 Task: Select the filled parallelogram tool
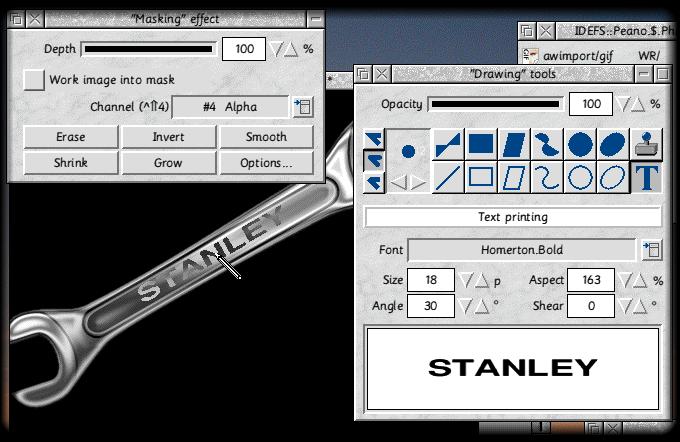(x=513, y=144)
